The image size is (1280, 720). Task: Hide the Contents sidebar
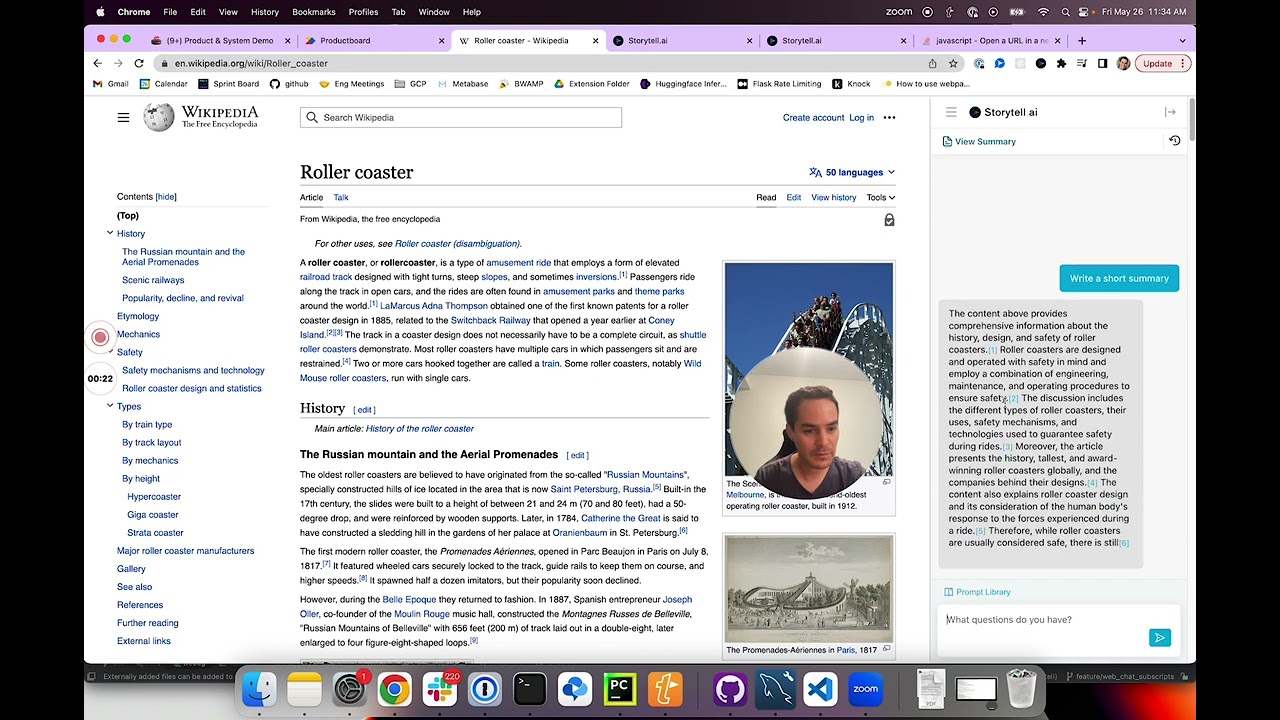[x=166, y=197]
